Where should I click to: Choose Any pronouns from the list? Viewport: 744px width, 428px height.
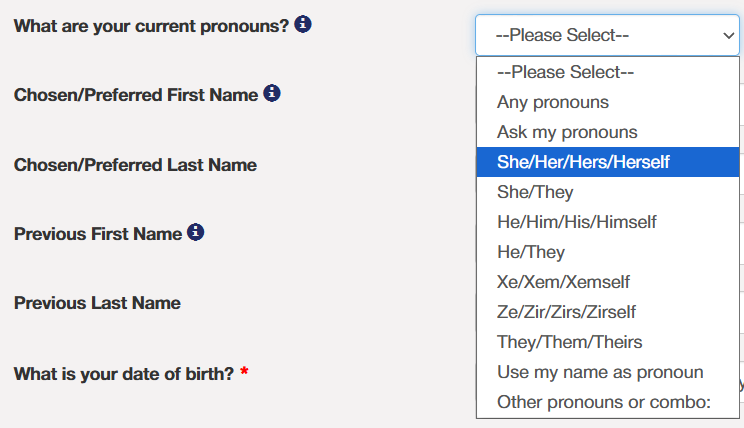[x=552, y=102]
